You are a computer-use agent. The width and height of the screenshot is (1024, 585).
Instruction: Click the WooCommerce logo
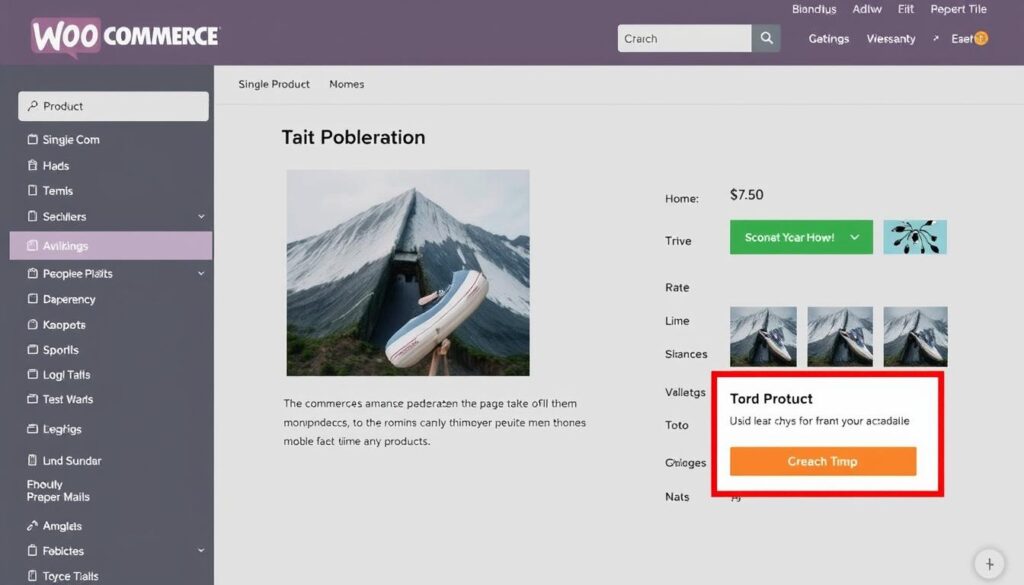(x=125, y=36)
